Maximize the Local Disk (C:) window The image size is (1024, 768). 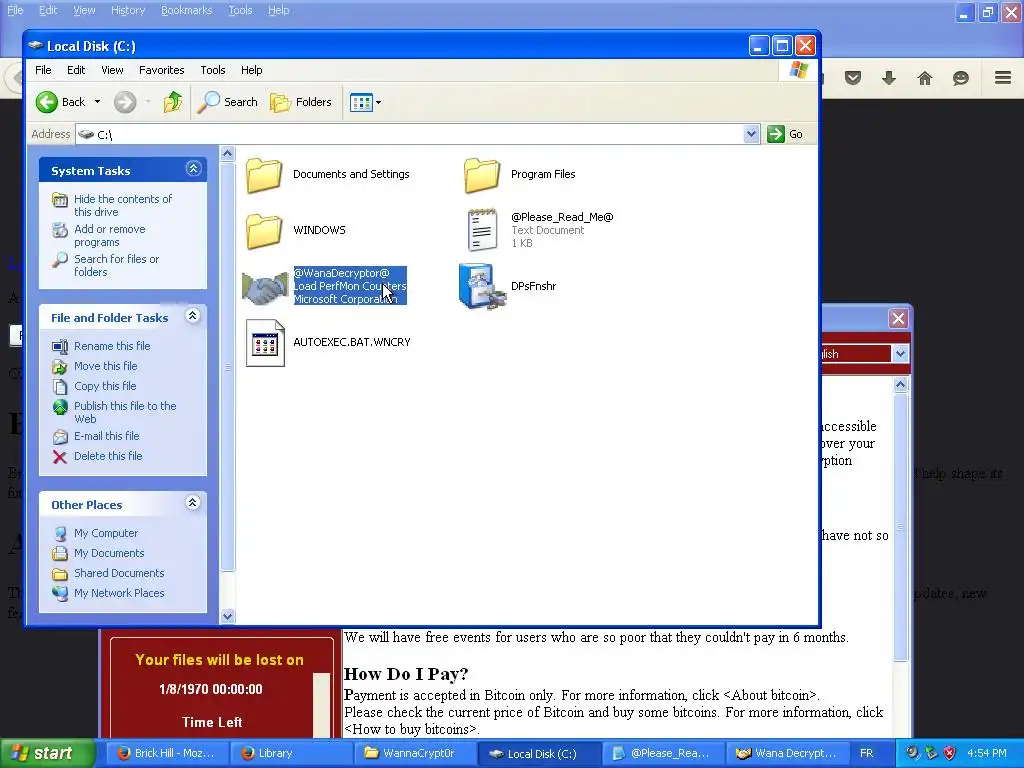[x=782, y=46]
